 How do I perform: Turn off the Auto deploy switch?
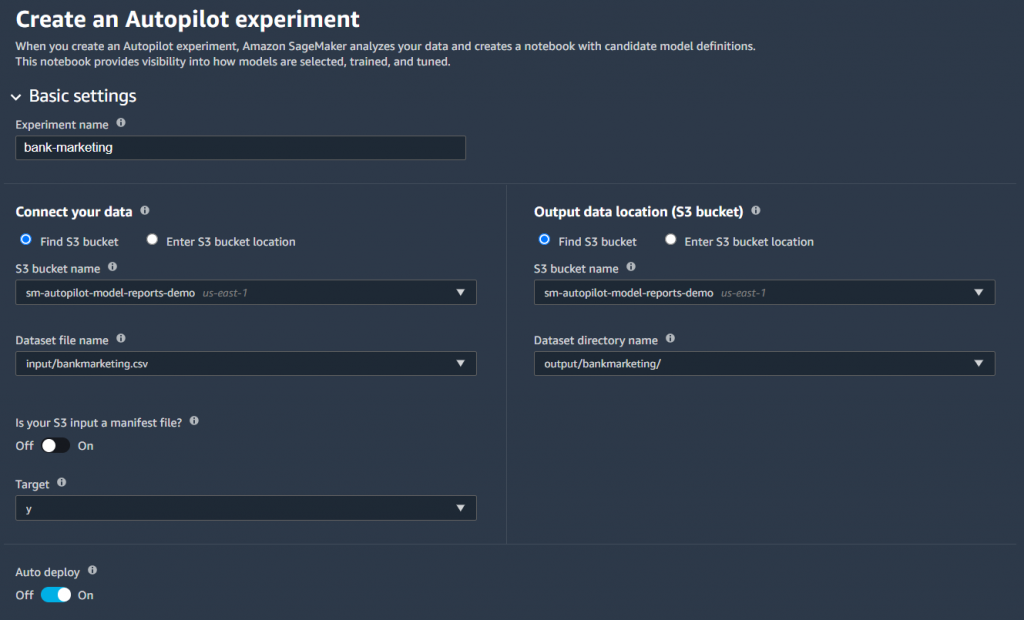coord(56,595)
